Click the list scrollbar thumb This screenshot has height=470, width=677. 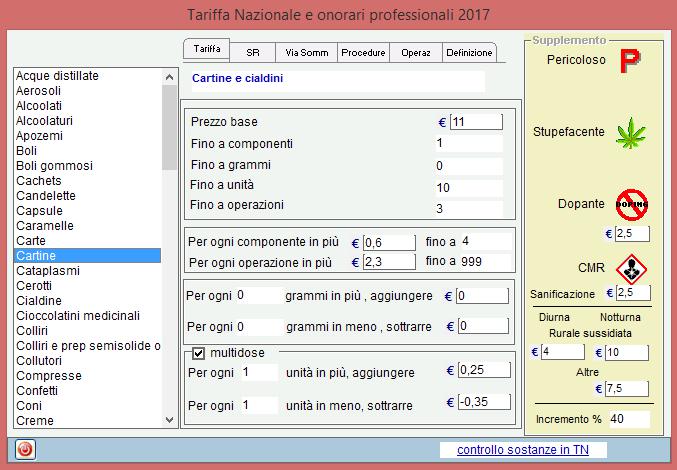(x=169, y=127)
